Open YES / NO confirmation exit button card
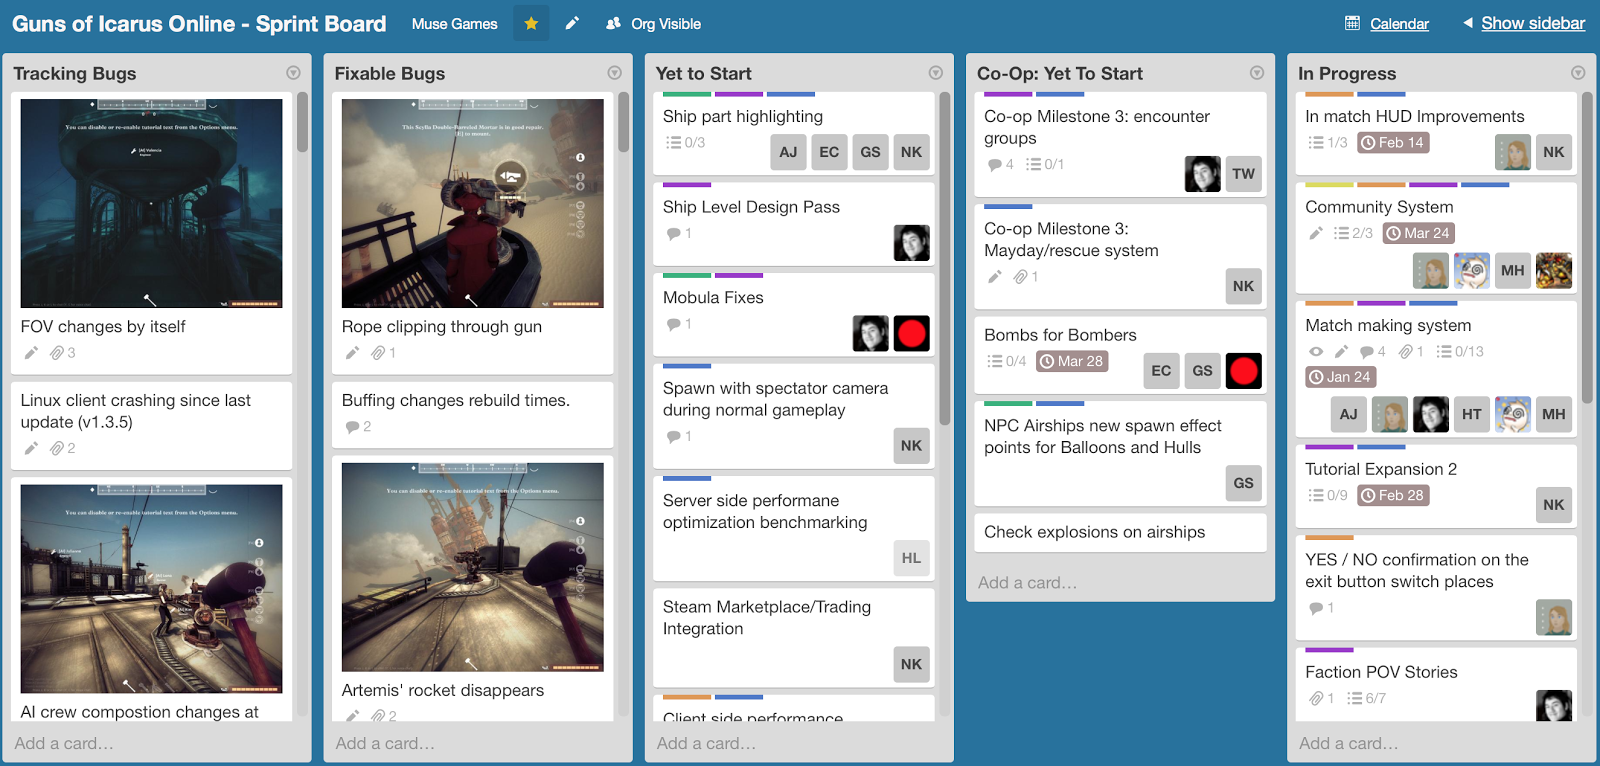Viewport: 1600px width, 766px height. pyautogui.click(x=1436, y=587)
